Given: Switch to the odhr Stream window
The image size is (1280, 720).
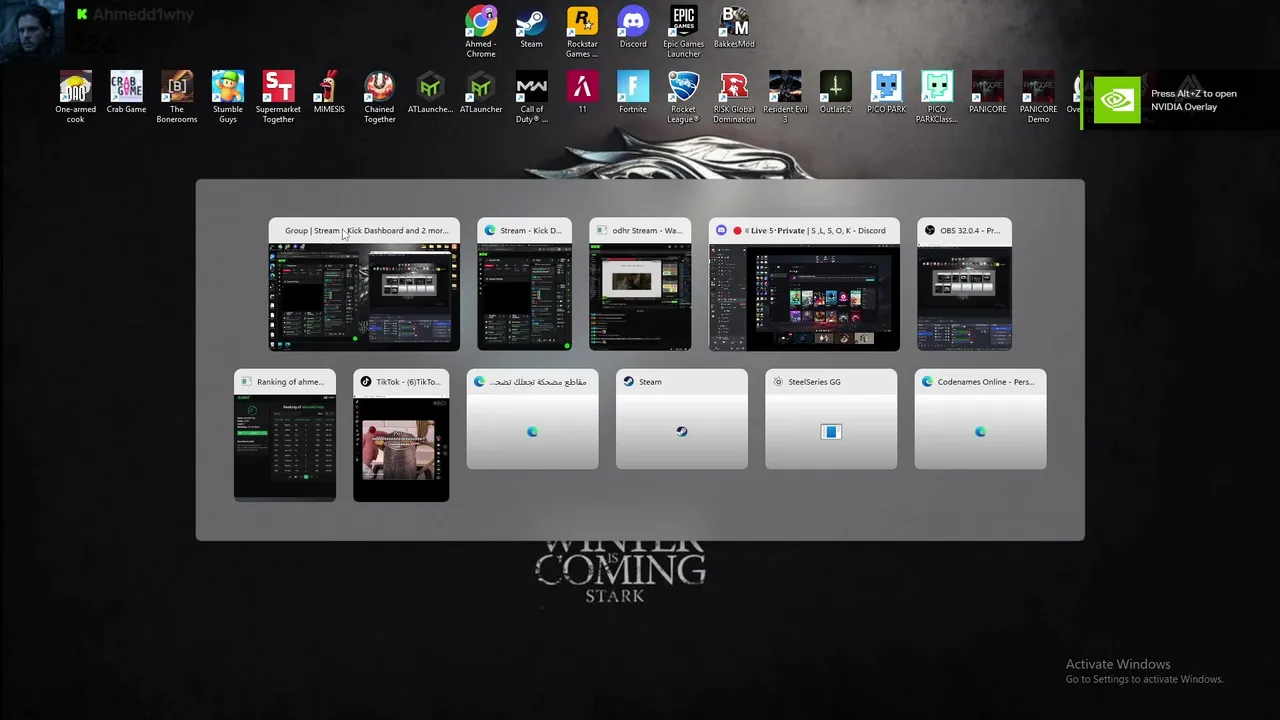Looking at the screenshot, I should (640, 284).
